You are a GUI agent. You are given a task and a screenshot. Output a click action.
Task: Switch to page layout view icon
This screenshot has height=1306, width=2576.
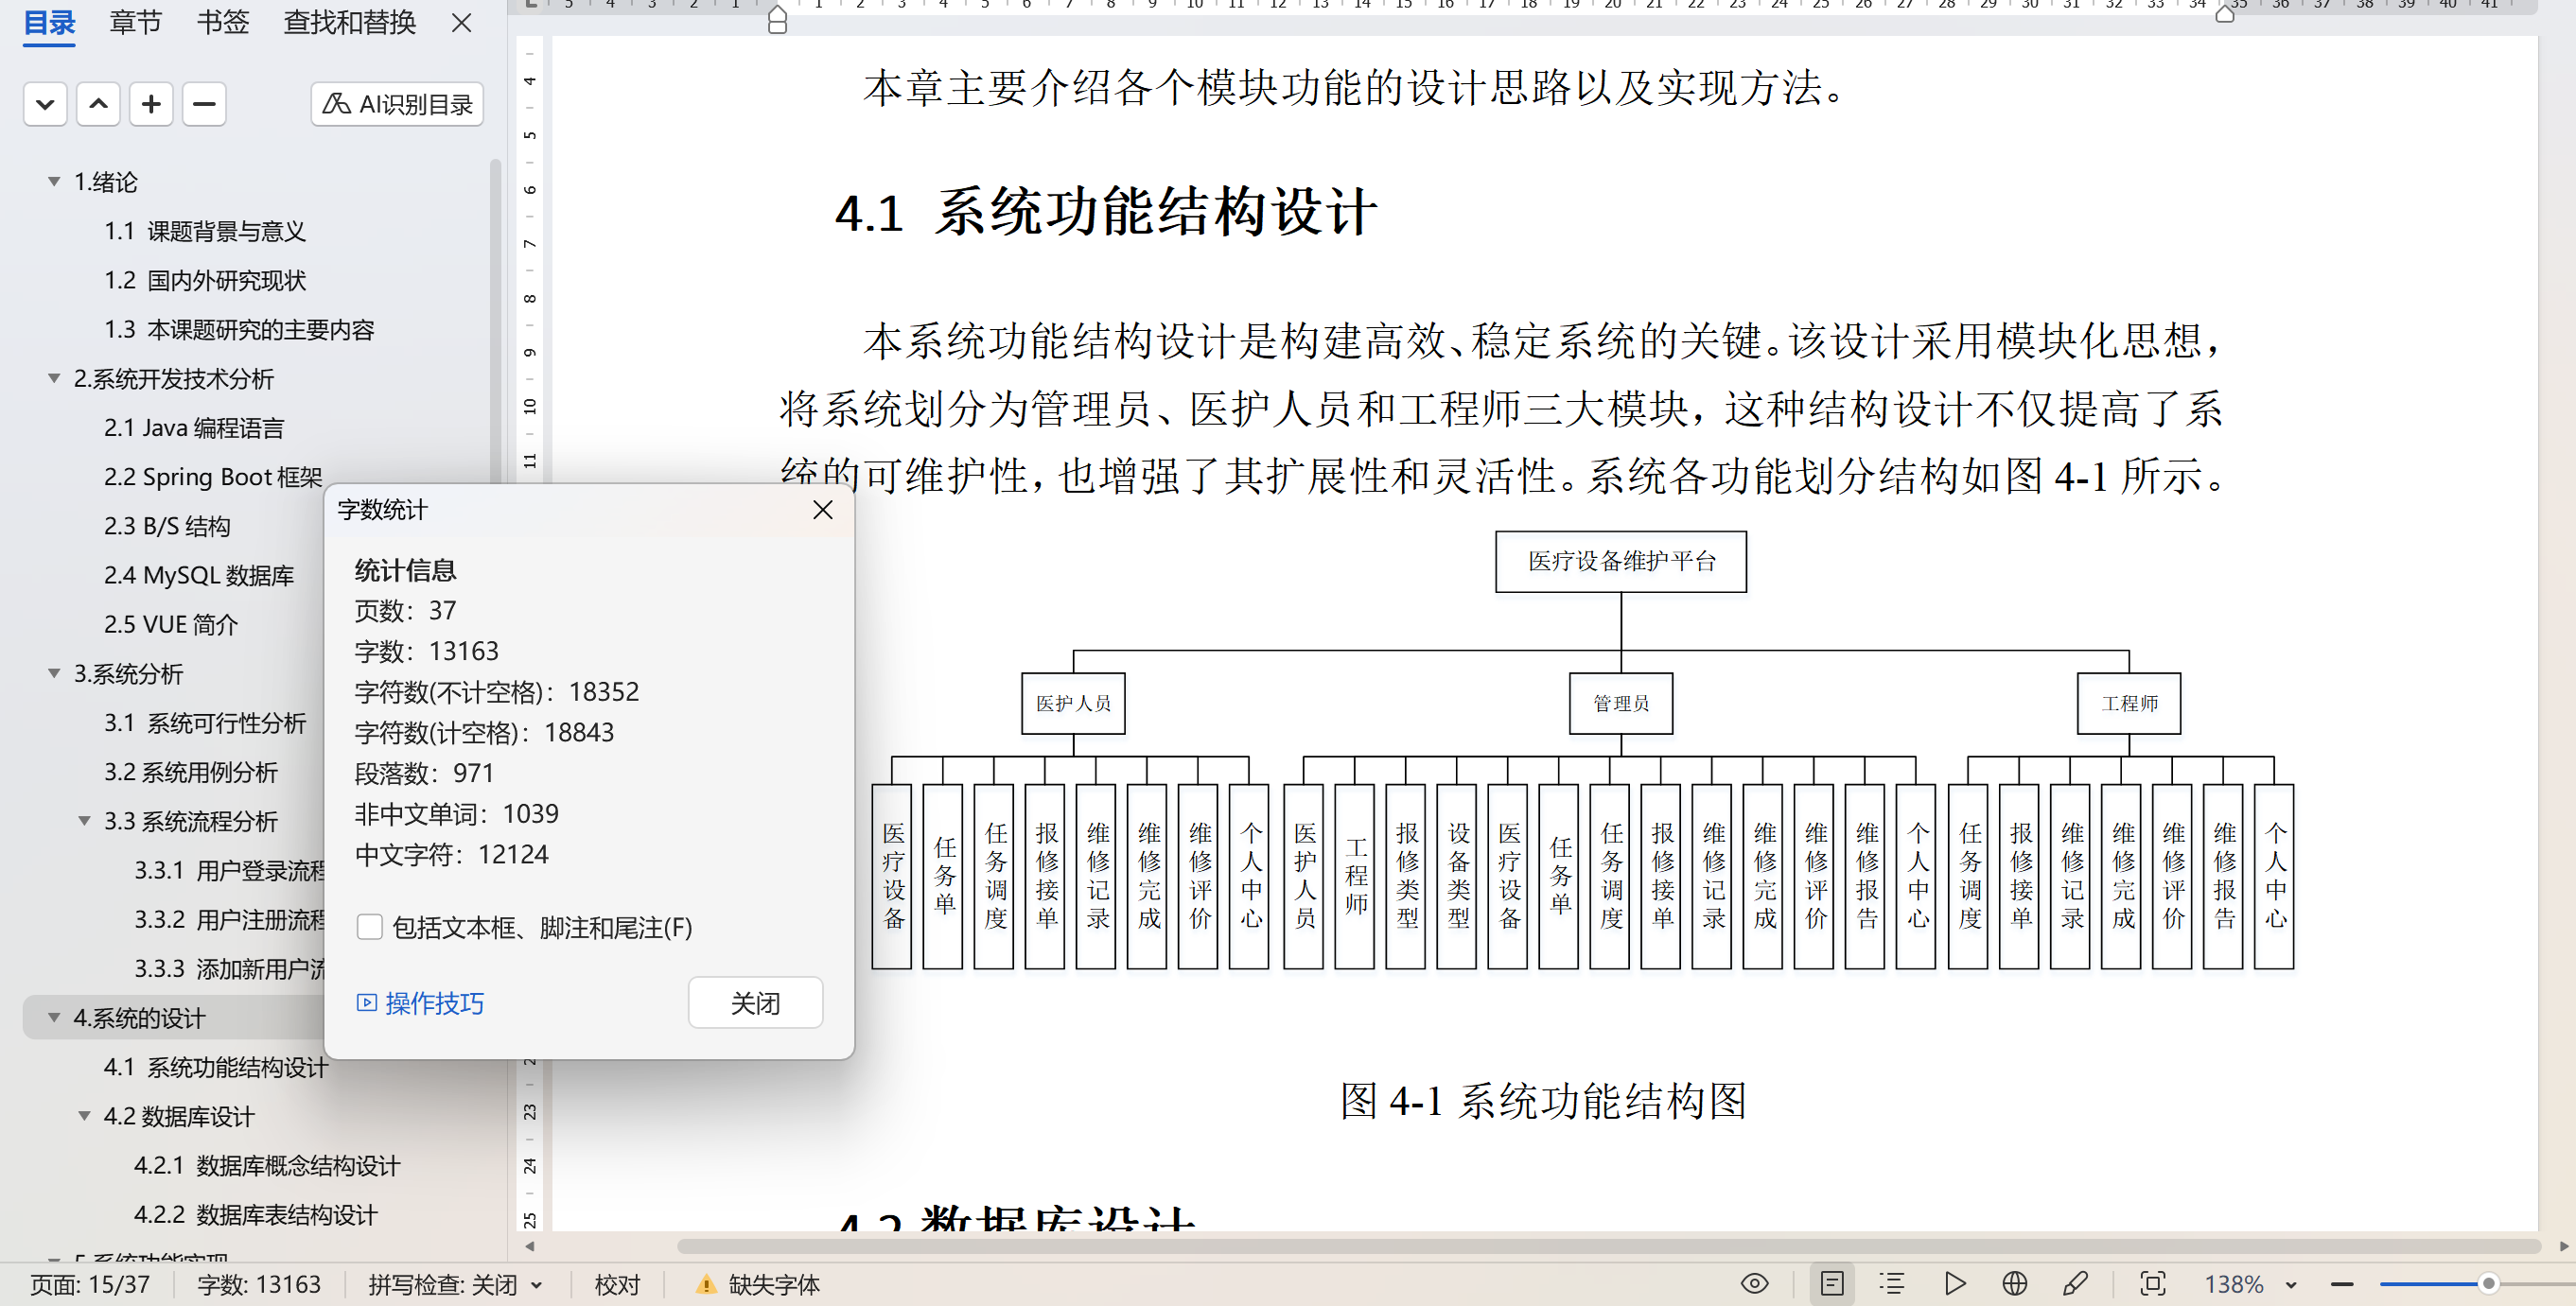1832,1283
